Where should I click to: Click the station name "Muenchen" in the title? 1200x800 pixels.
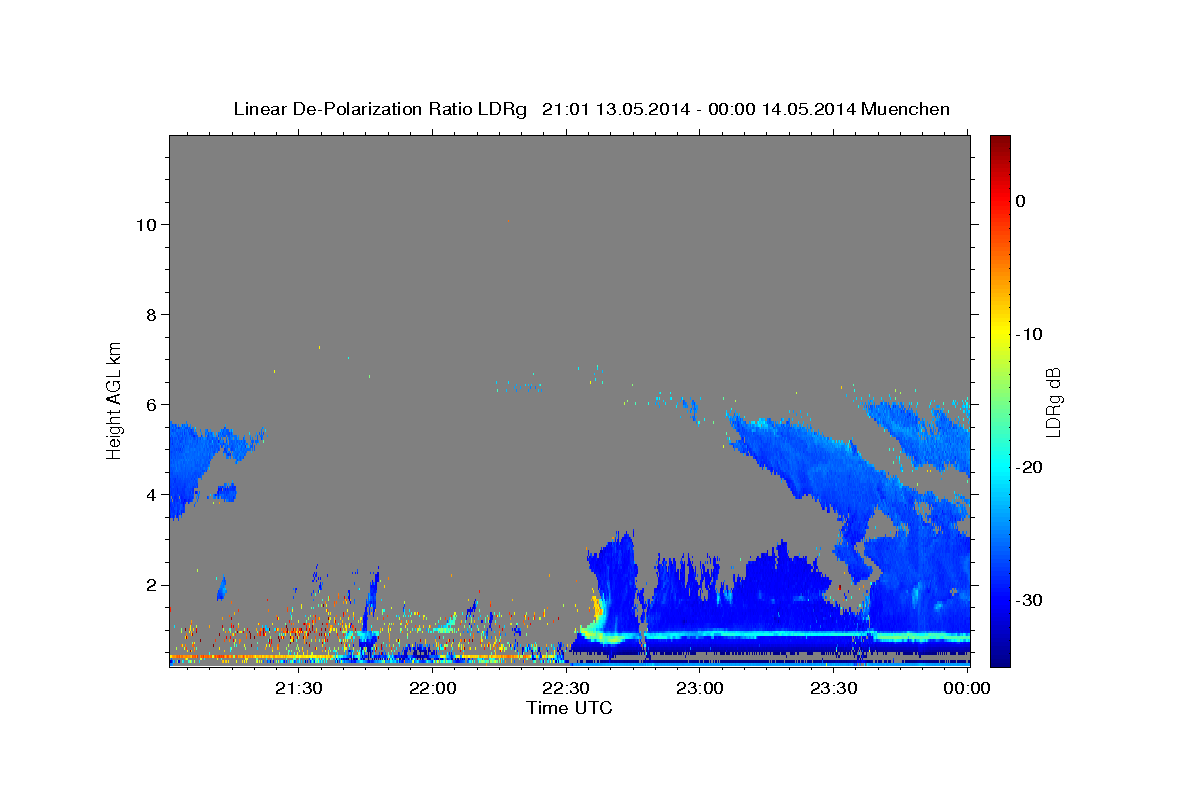pyautogui.click(x=905, y=109)
